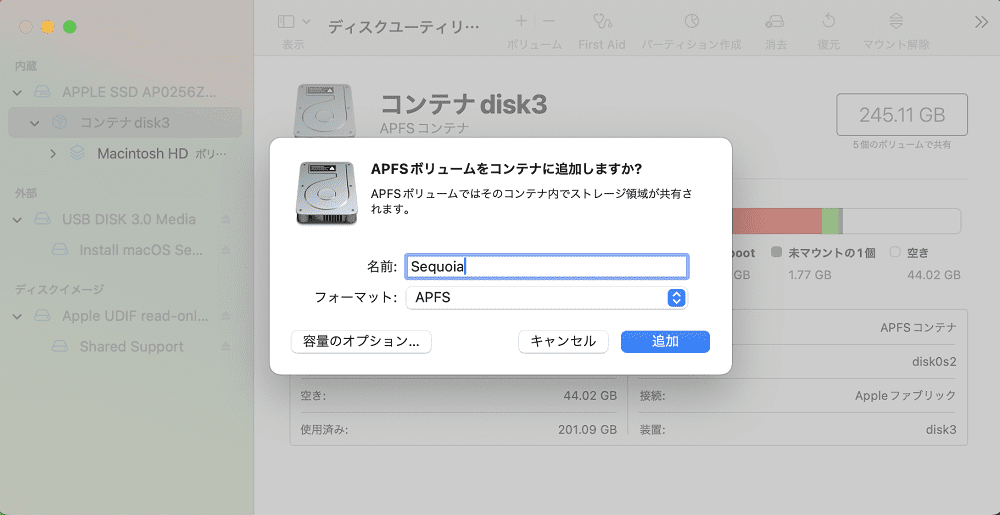Click the コンテナ disk3 cube icon
The width and height of the screenshot is (1000, 515).
pos(59,122)
